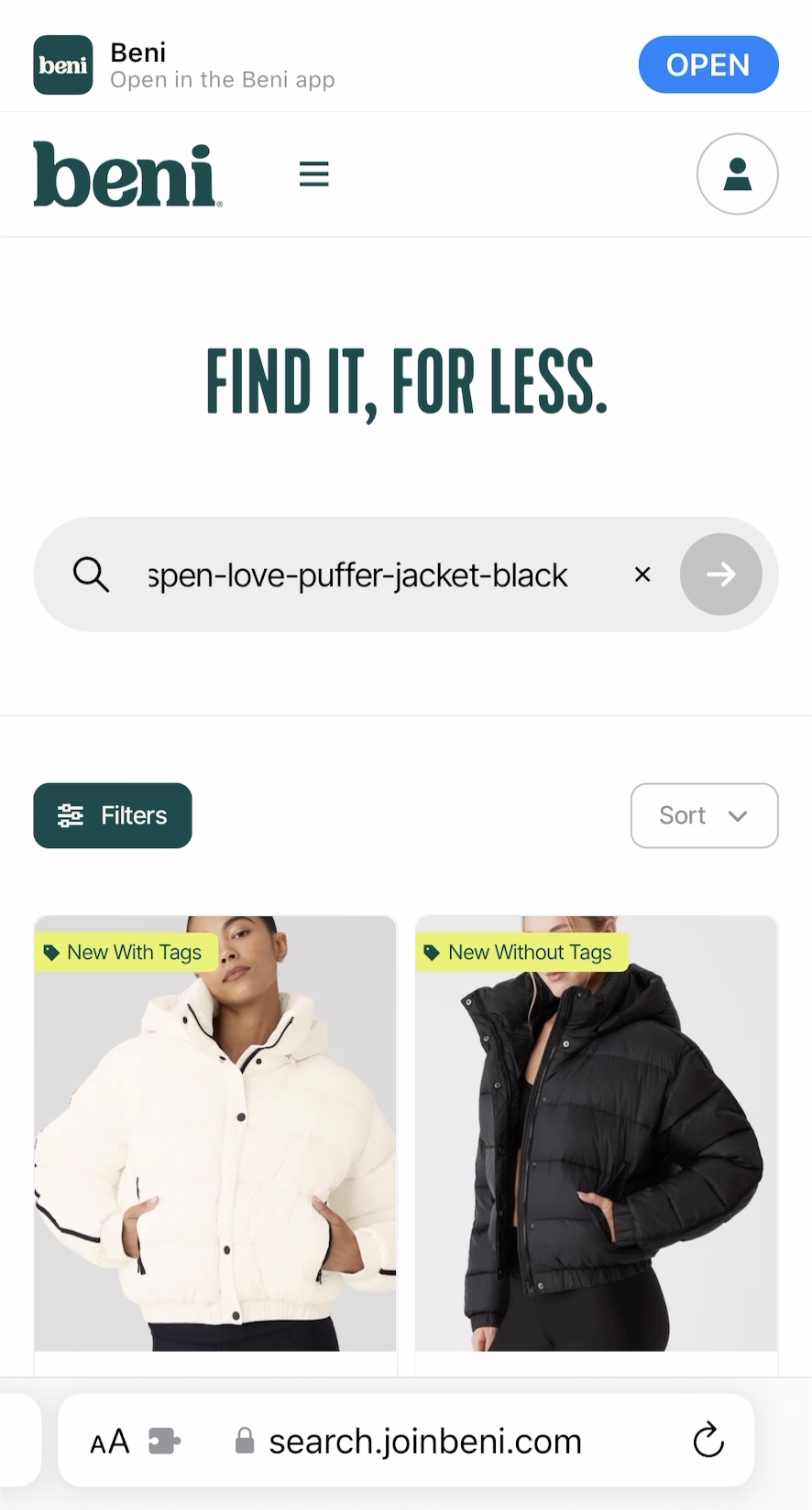Go to Beni homepage via logo
Screen dimensions: 812x1510
[127, 175]
